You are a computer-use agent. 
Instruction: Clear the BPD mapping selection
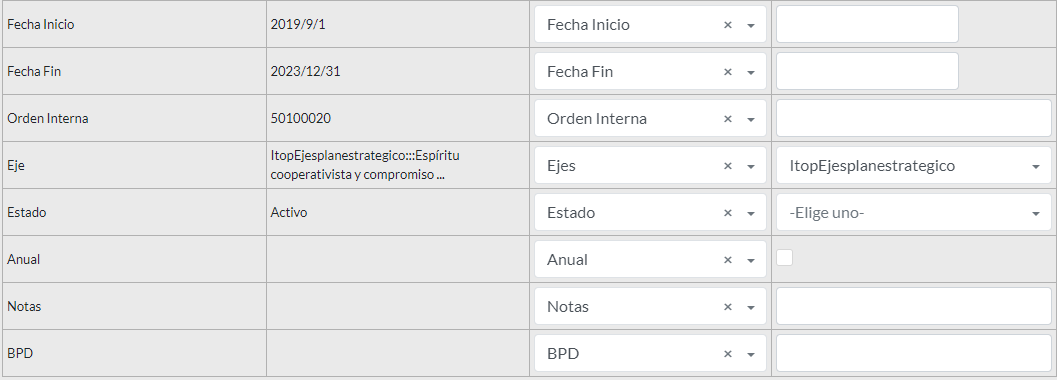click(727, 354)
